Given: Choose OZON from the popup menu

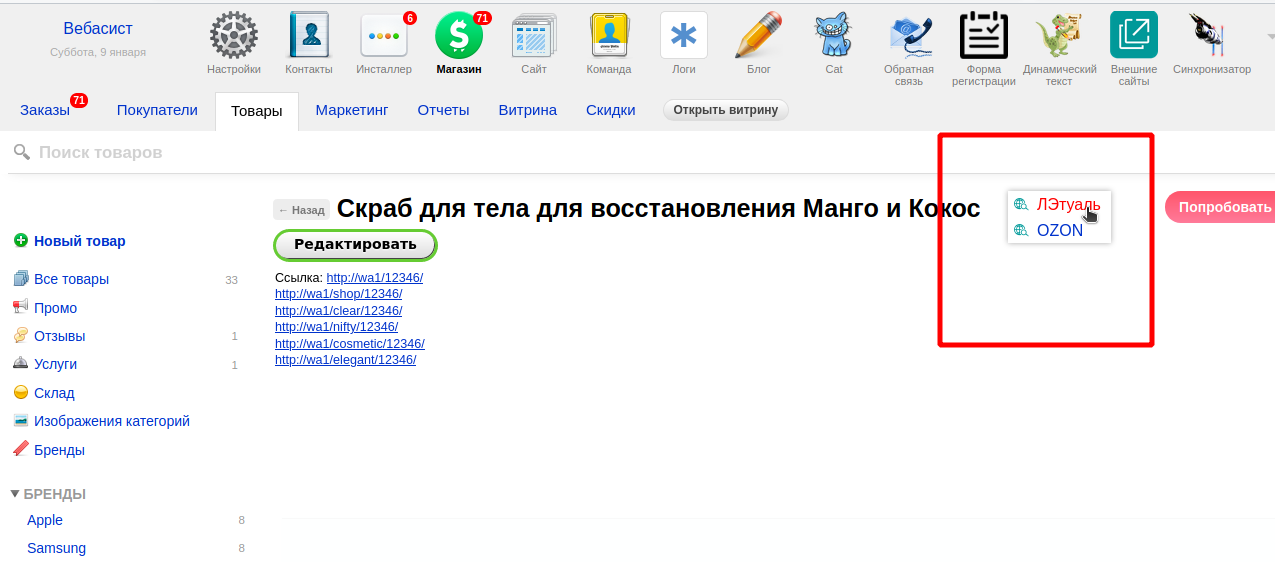Looking at the screenshot, I should [1060, 230].
